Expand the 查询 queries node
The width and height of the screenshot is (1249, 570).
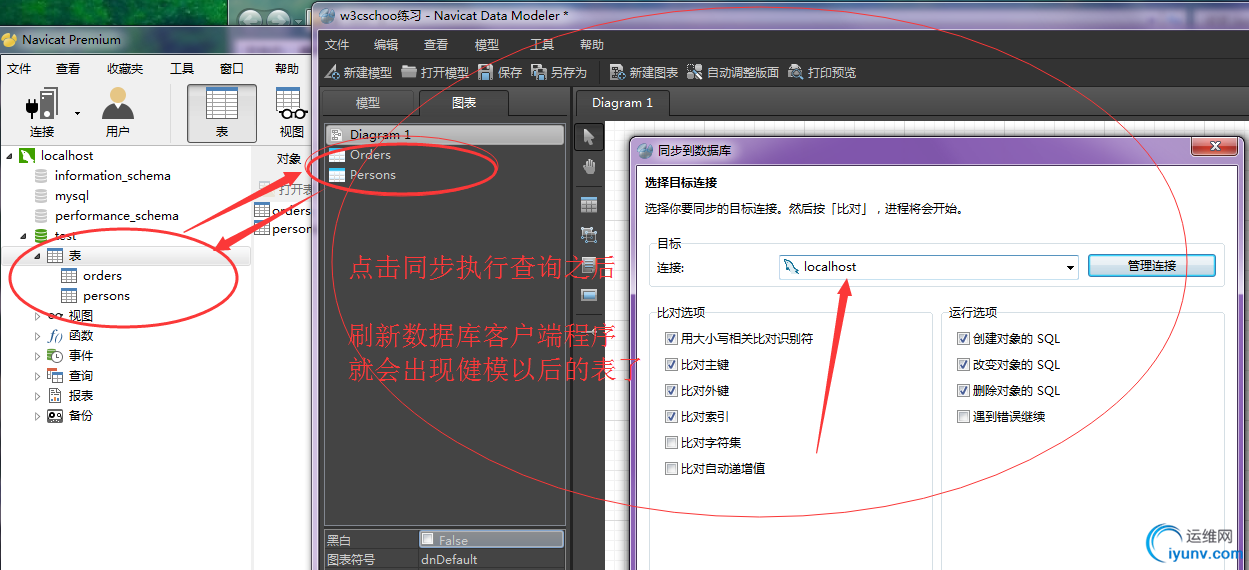(x=37, y=376)
